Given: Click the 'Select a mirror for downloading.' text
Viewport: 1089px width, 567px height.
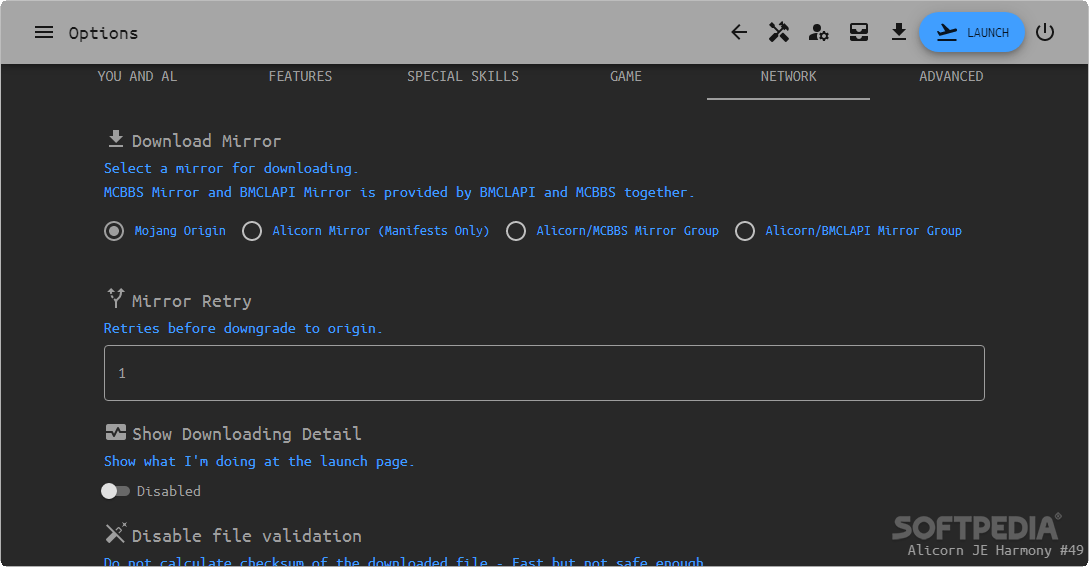Looking at the screenshot, I should (x=231, y=168).
